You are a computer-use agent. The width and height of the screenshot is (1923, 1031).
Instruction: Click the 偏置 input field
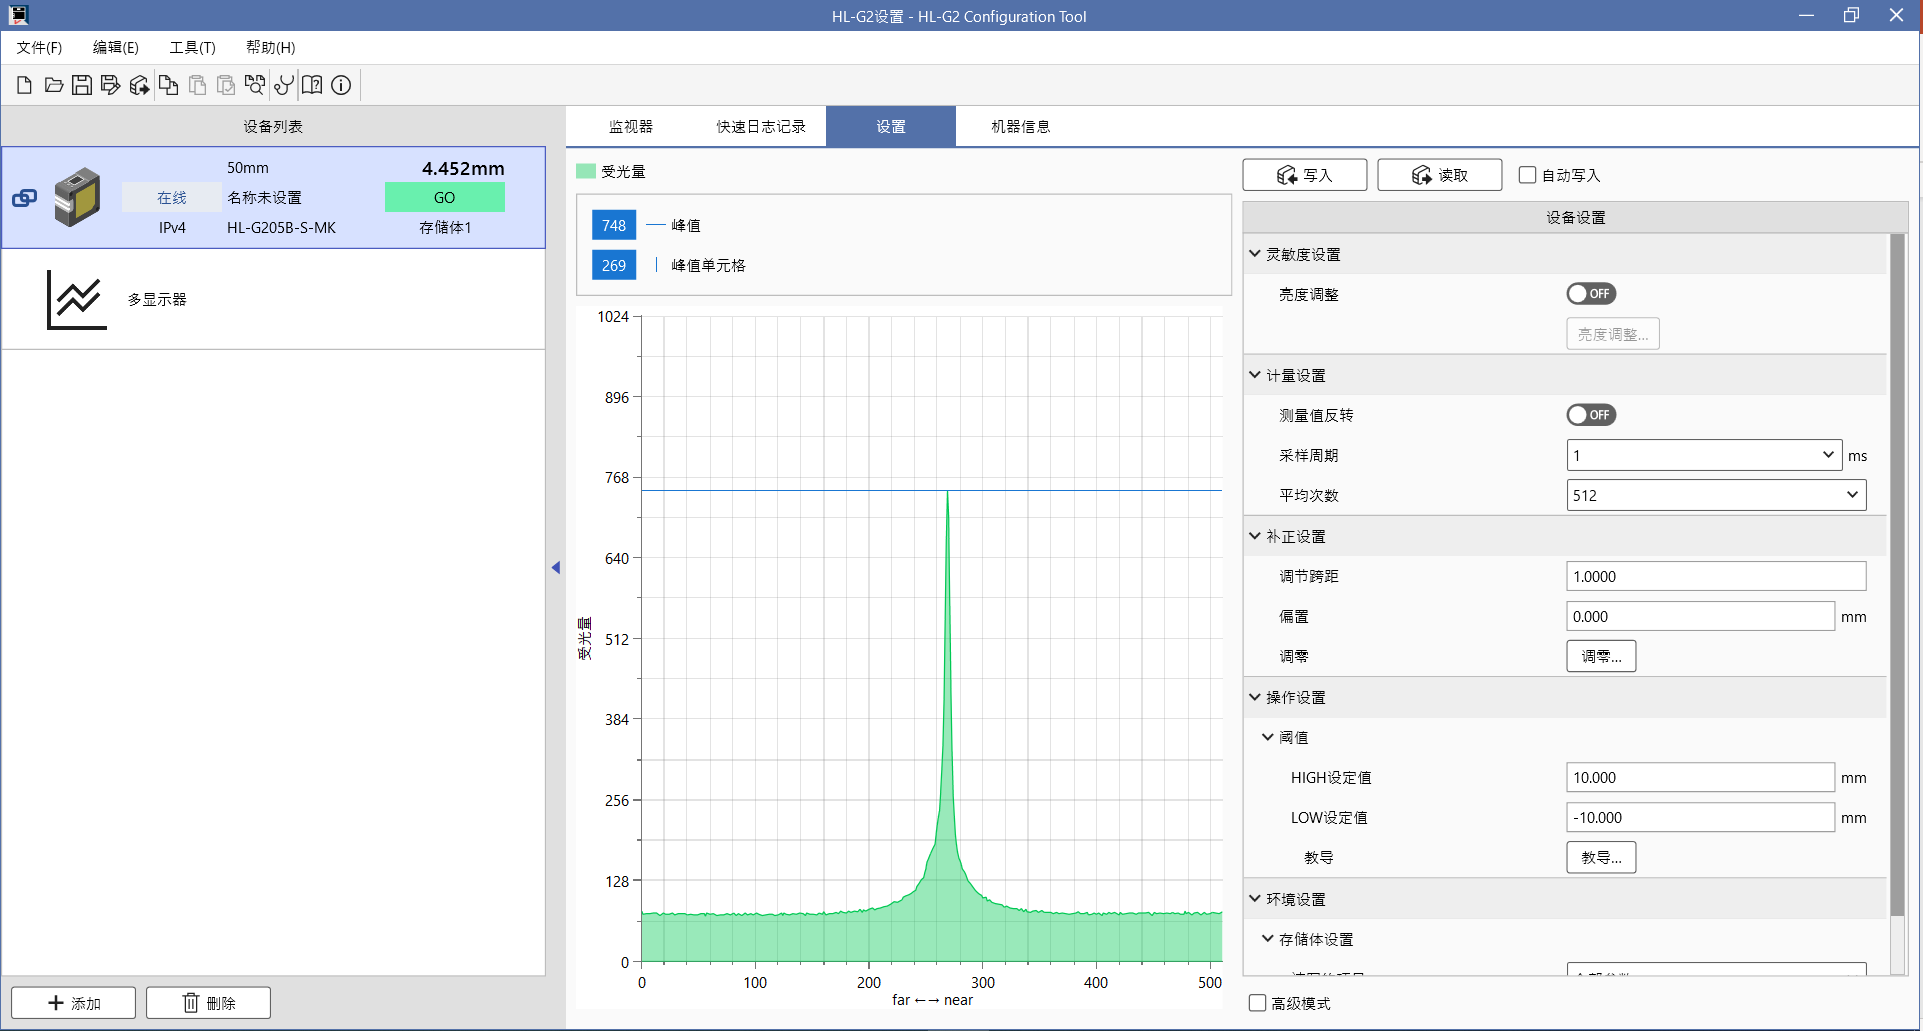(x=1700, y=616)
